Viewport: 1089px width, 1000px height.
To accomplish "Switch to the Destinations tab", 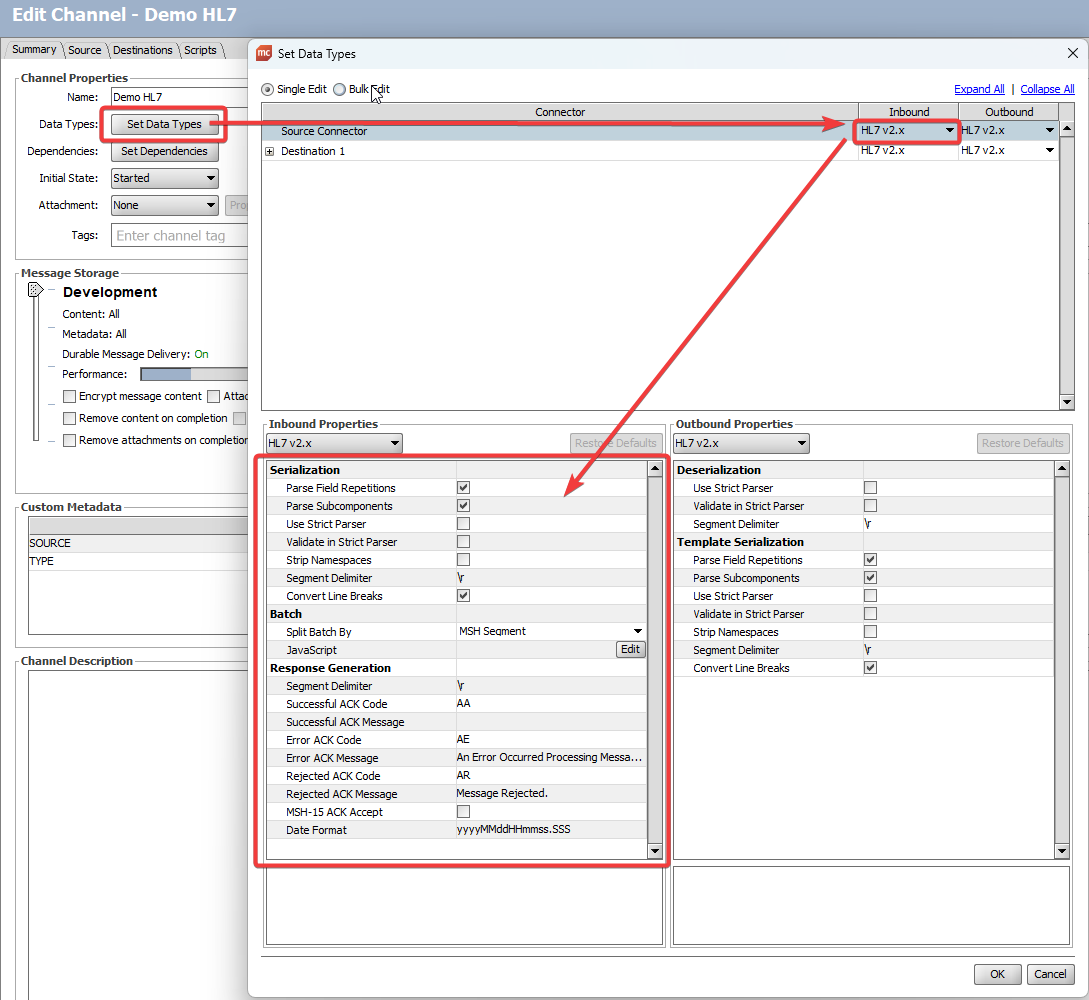I will click(x=142, y=50).
